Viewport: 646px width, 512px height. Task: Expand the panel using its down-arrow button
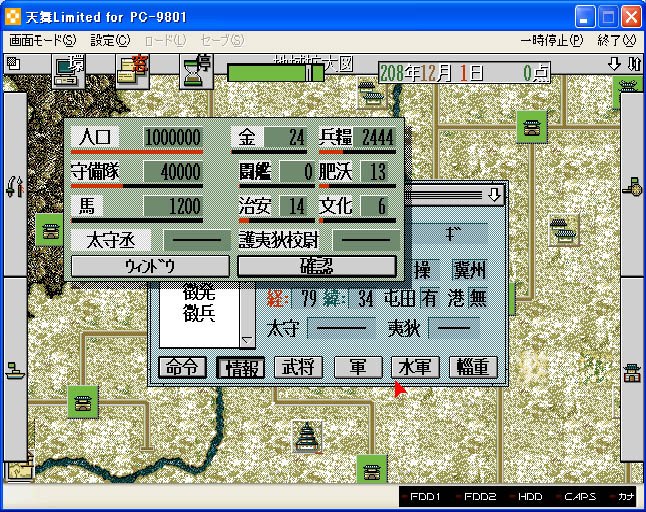coord(494,193)
